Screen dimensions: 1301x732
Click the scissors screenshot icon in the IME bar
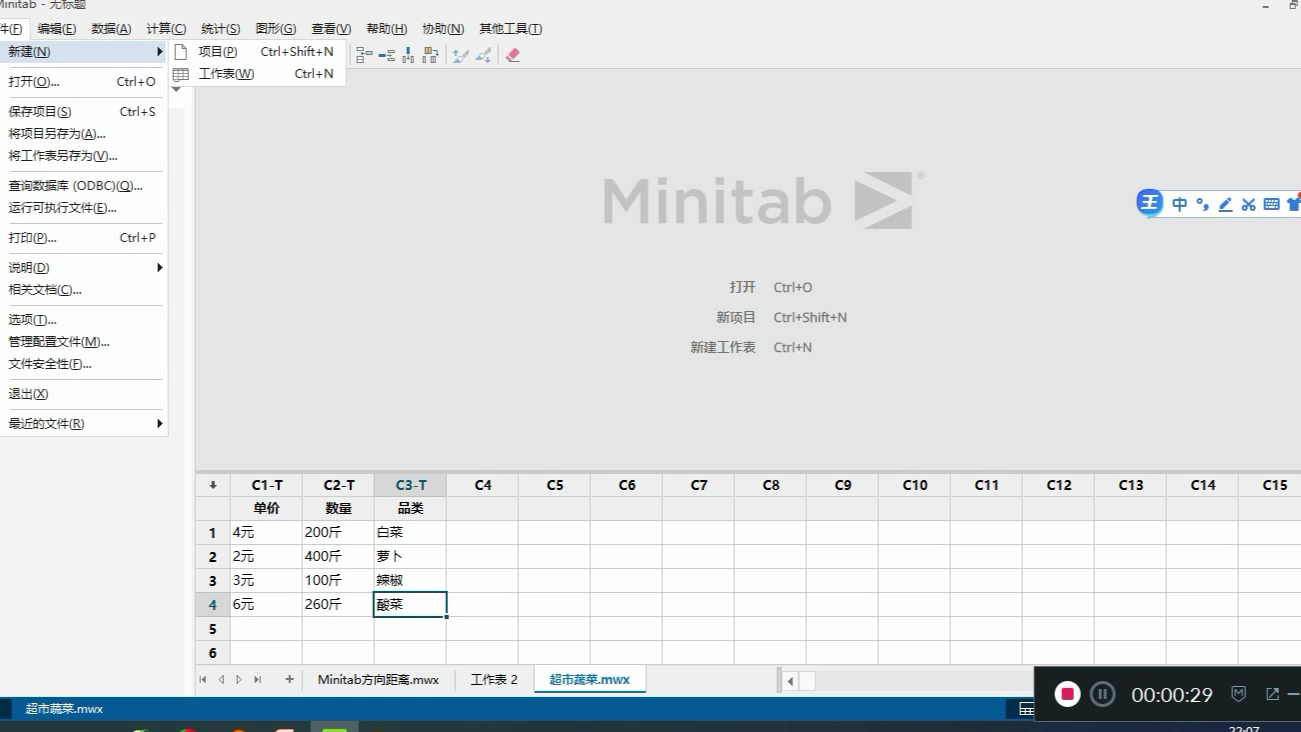pos(1248,204)
